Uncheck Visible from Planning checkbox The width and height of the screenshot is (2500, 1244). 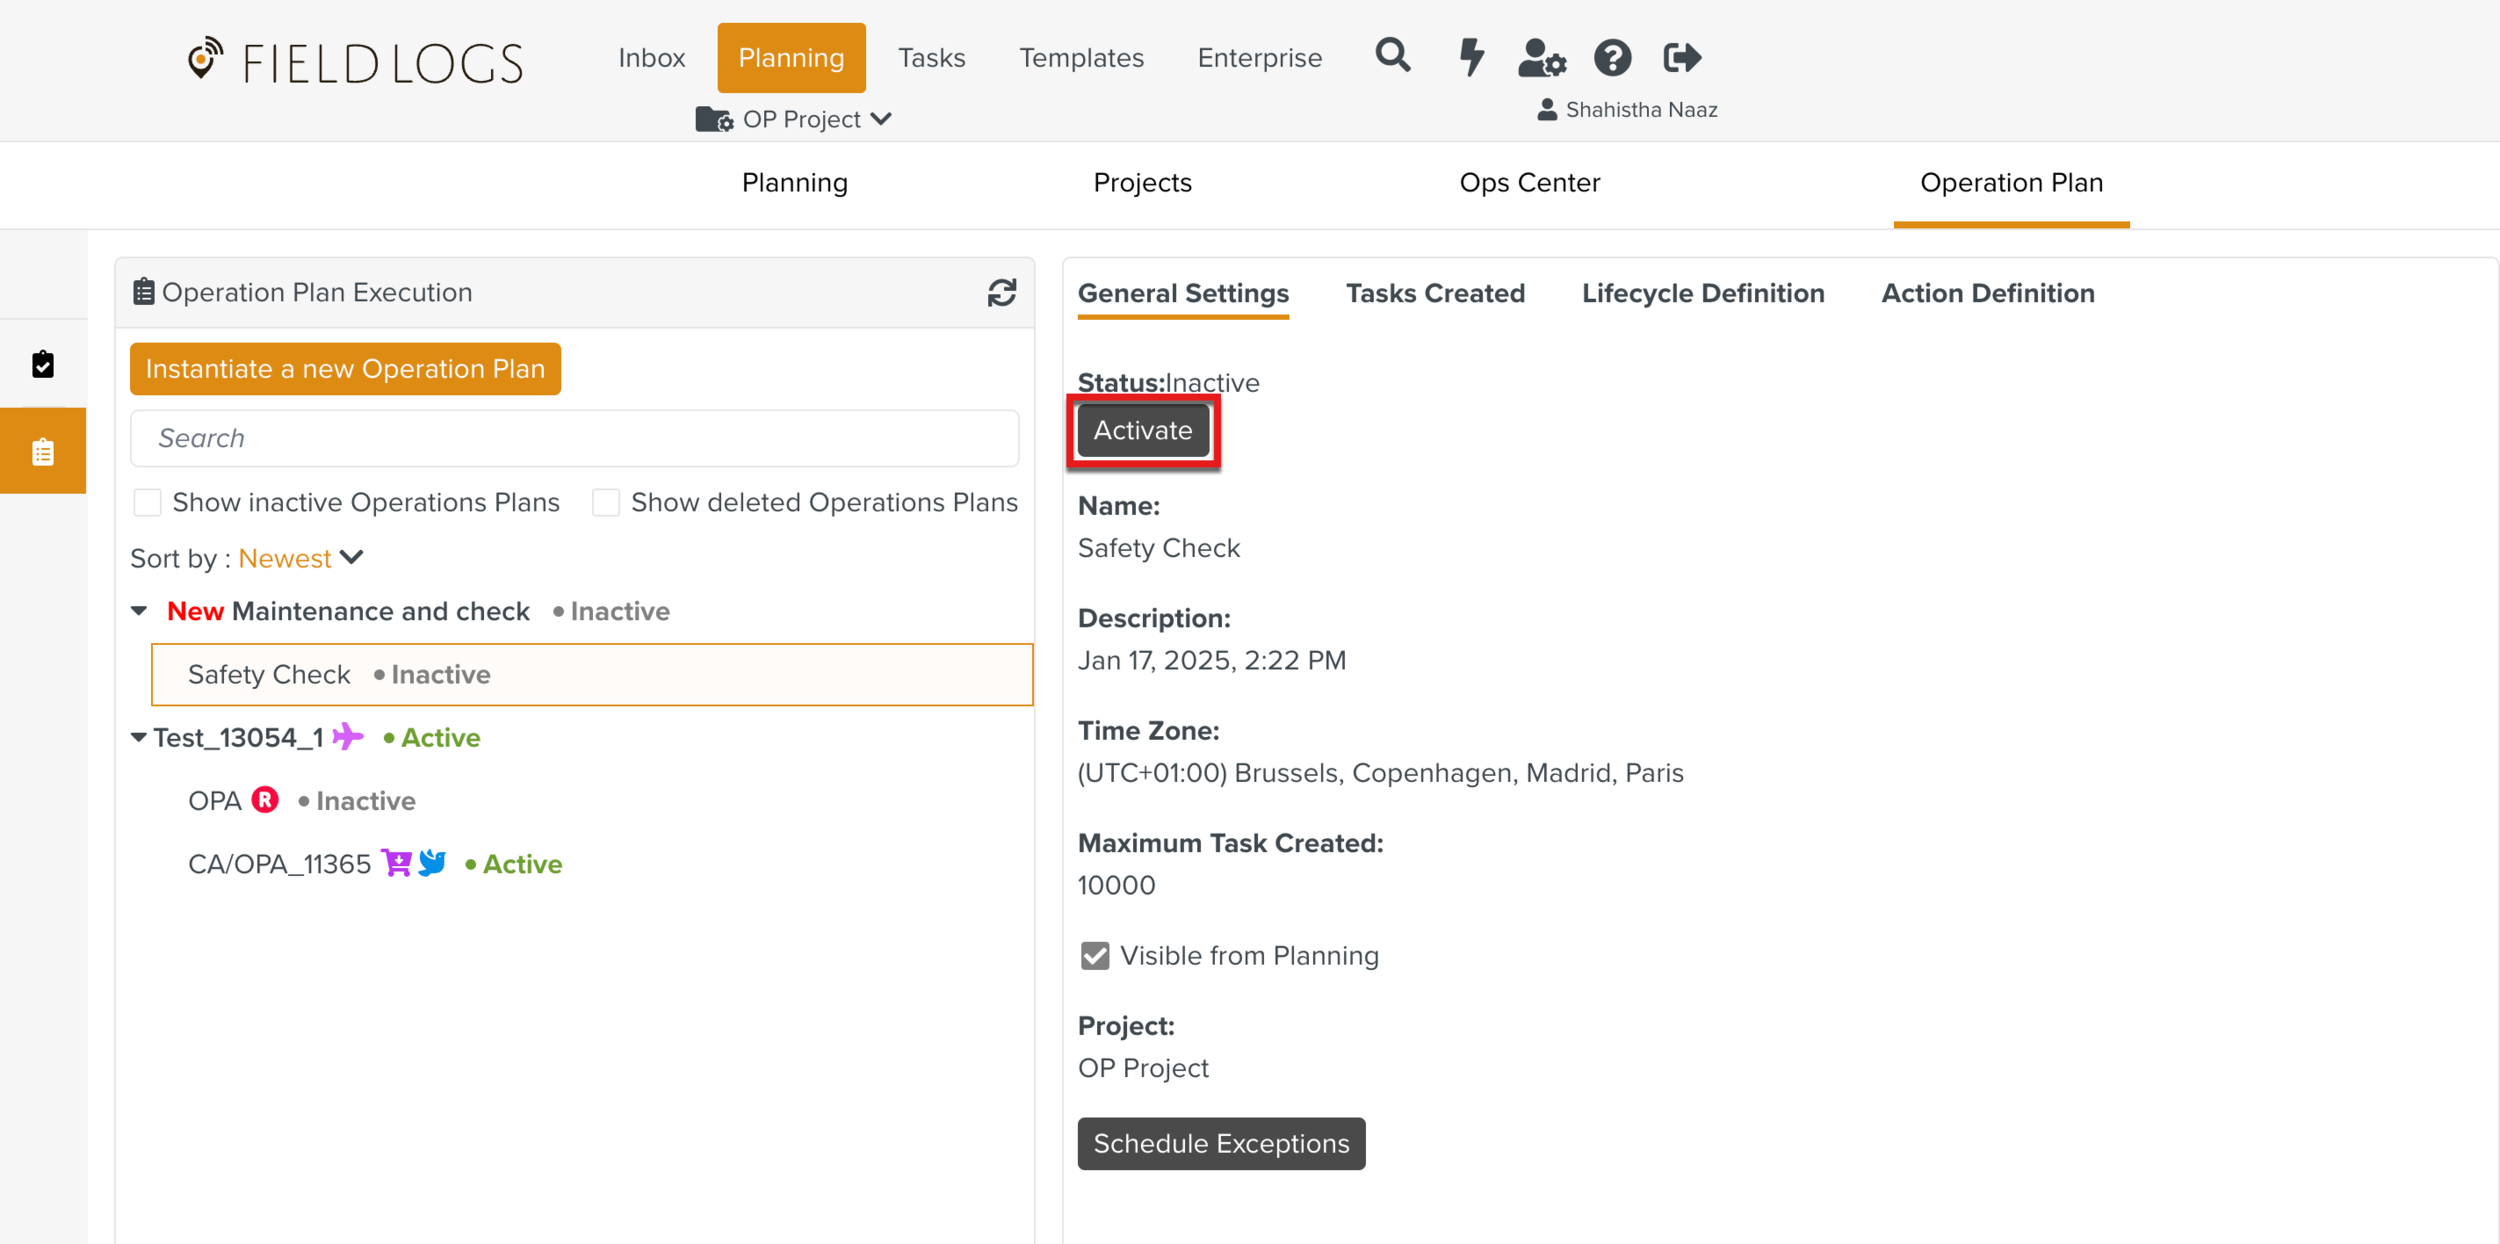click(1095, 956)
